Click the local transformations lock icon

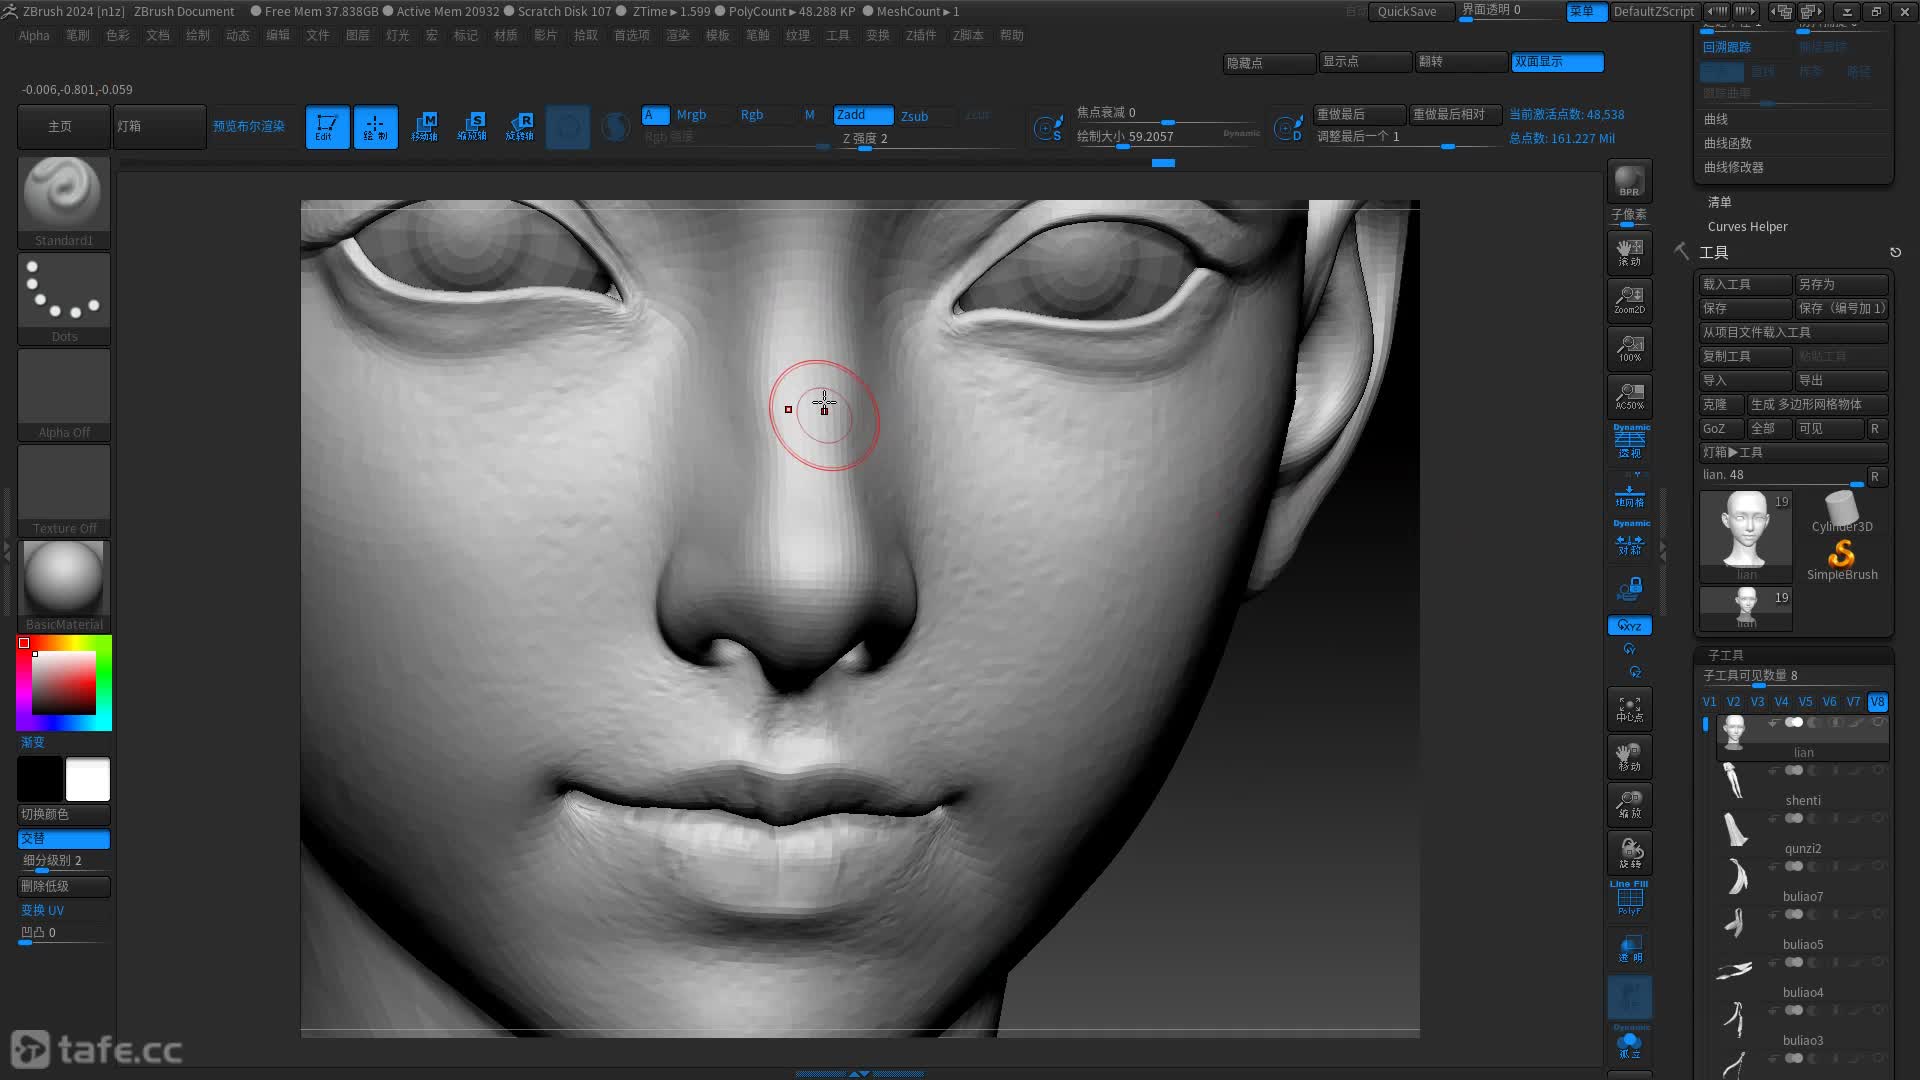point(1629,588)
